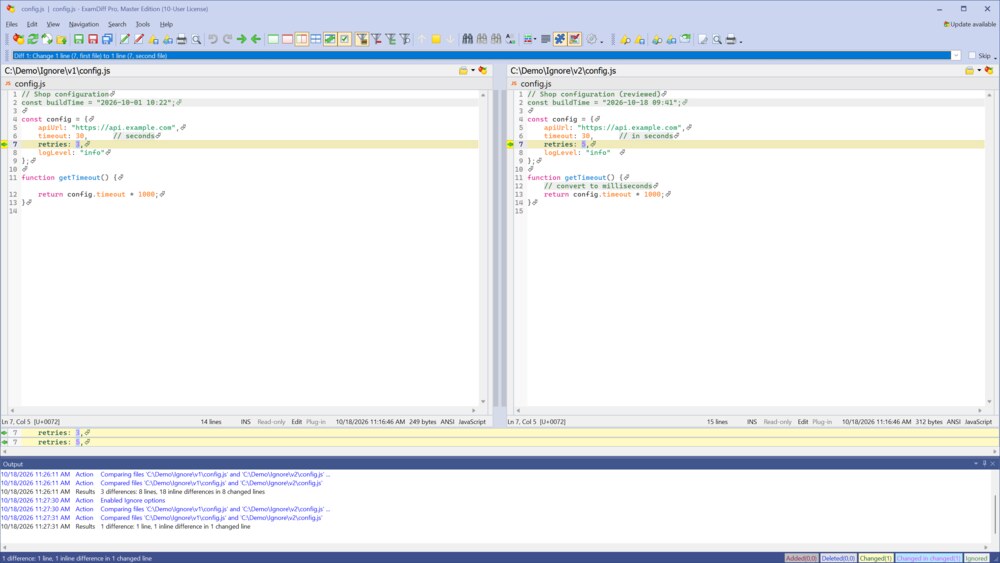
Task: Show only the first (green) file pane
Action: click(273, 40)
